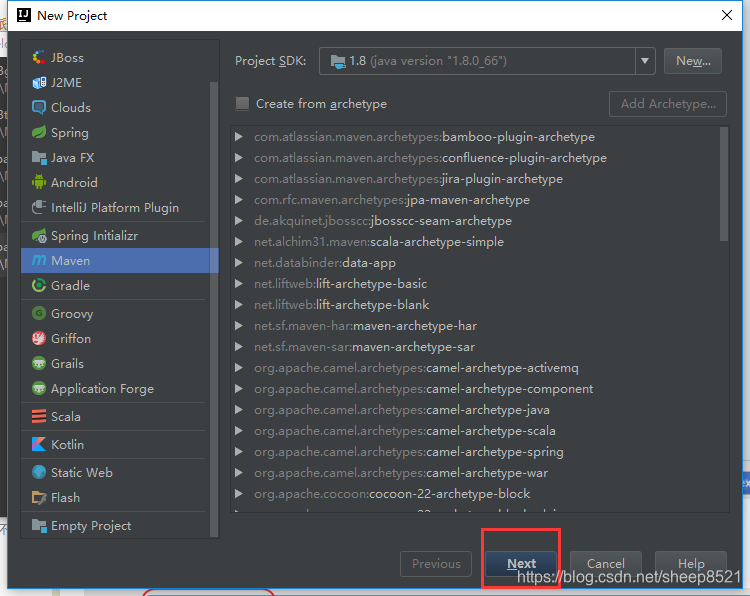Click the New... SDK button

(x=693, y=61)
